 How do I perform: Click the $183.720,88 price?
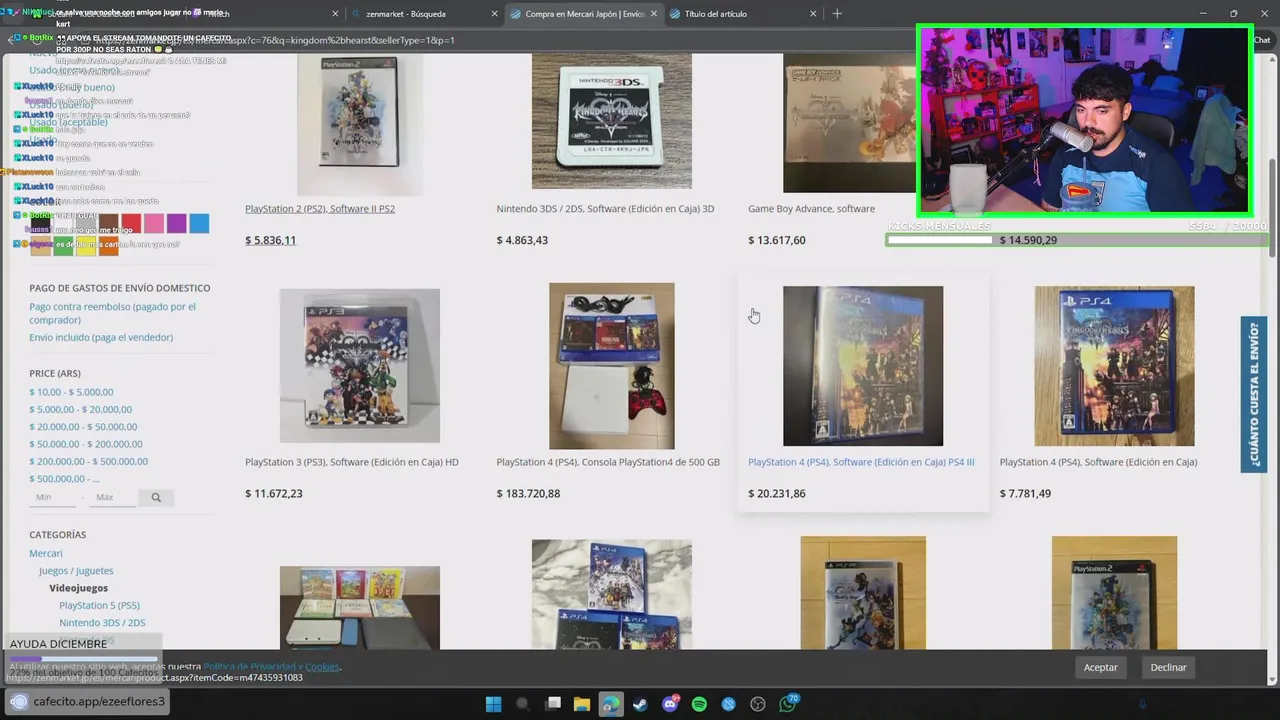coord(528,493)
